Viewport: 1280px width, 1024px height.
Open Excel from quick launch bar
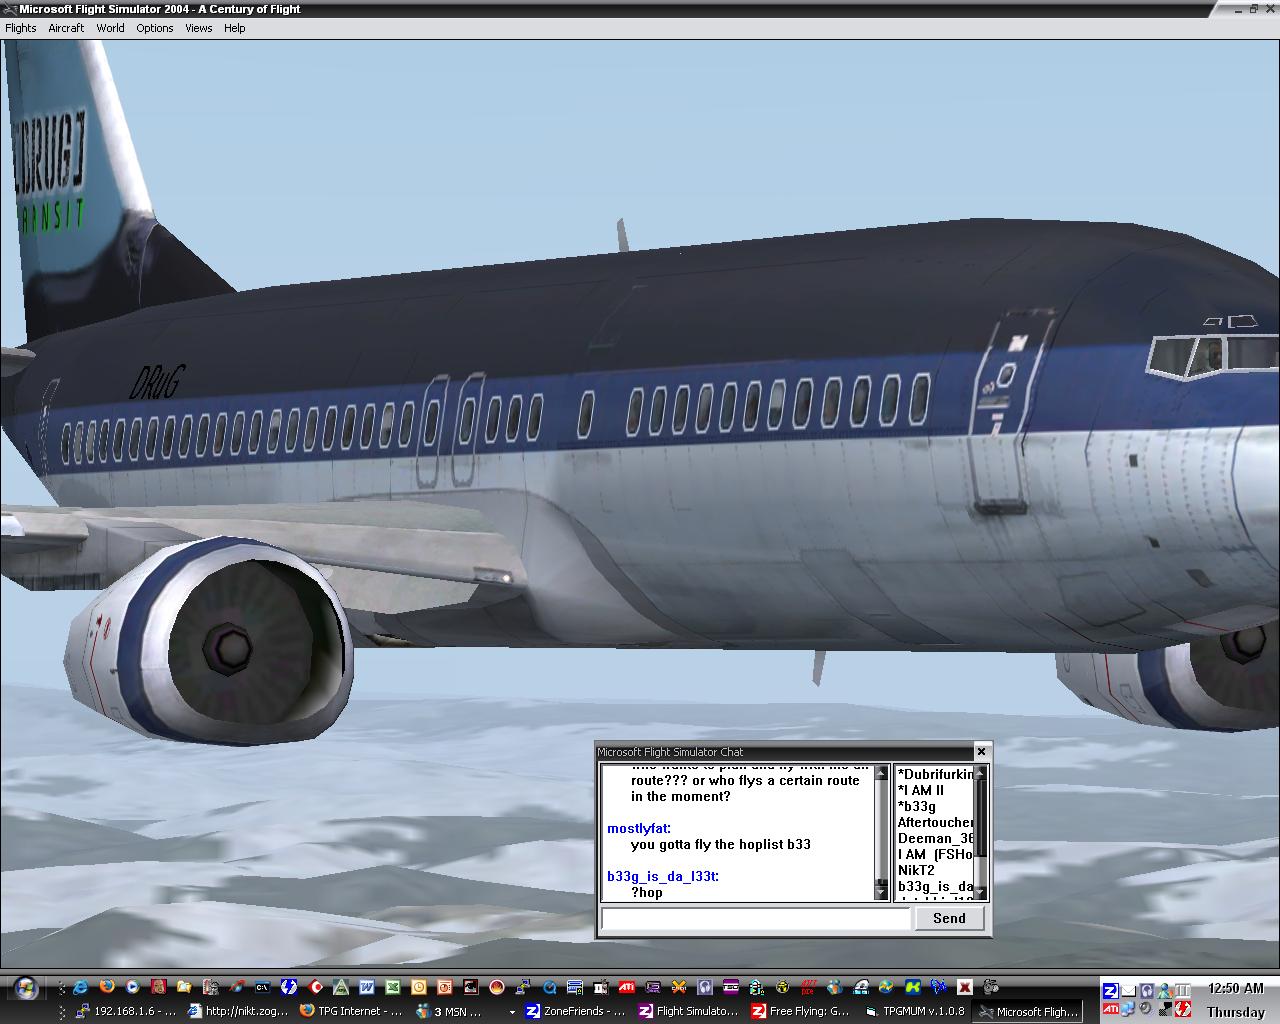[x=393, y=987]
